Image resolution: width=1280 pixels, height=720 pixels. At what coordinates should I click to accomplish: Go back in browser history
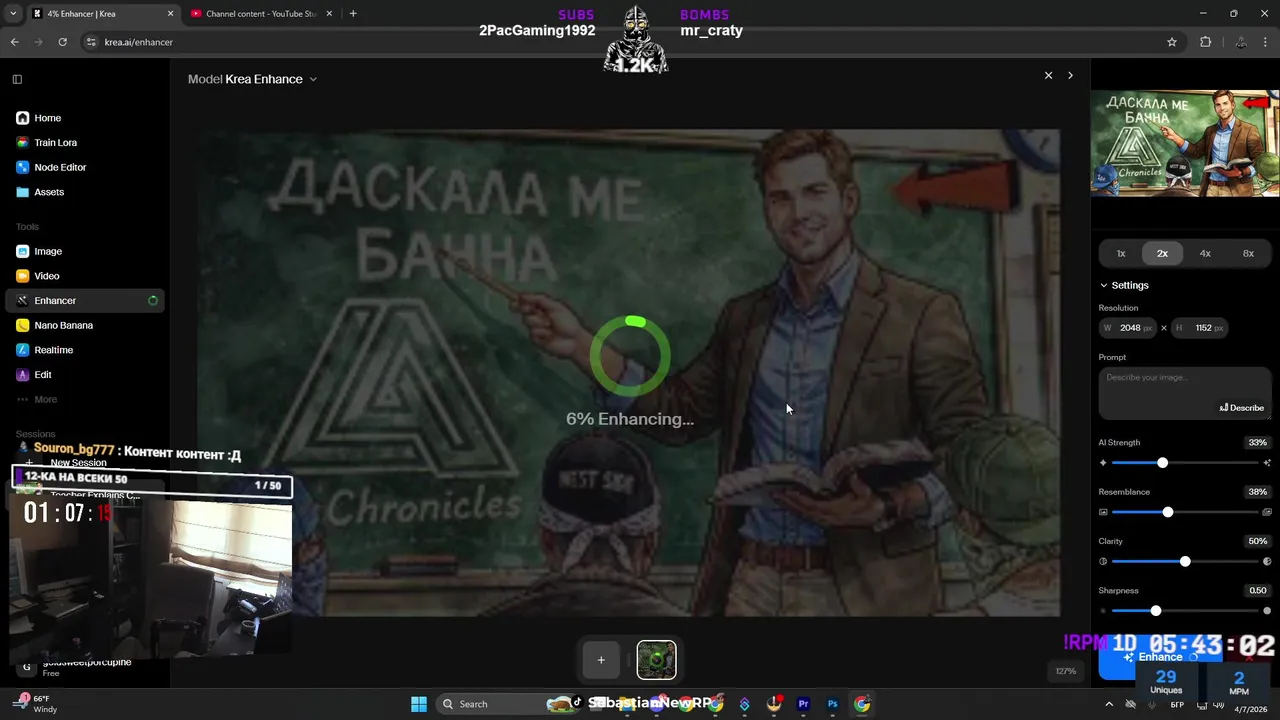(14, 42)
